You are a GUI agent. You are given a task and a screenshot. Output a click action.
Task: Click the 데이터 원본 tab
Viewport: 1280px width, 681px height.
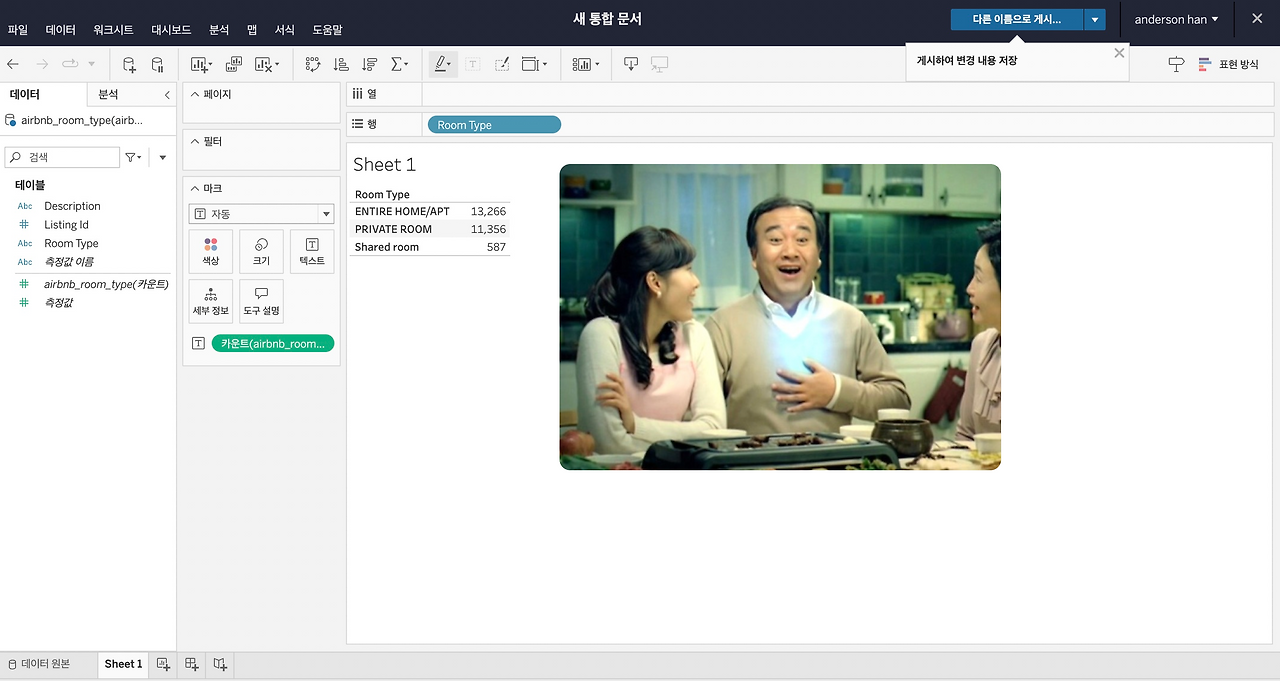click(x=38, y=664)
